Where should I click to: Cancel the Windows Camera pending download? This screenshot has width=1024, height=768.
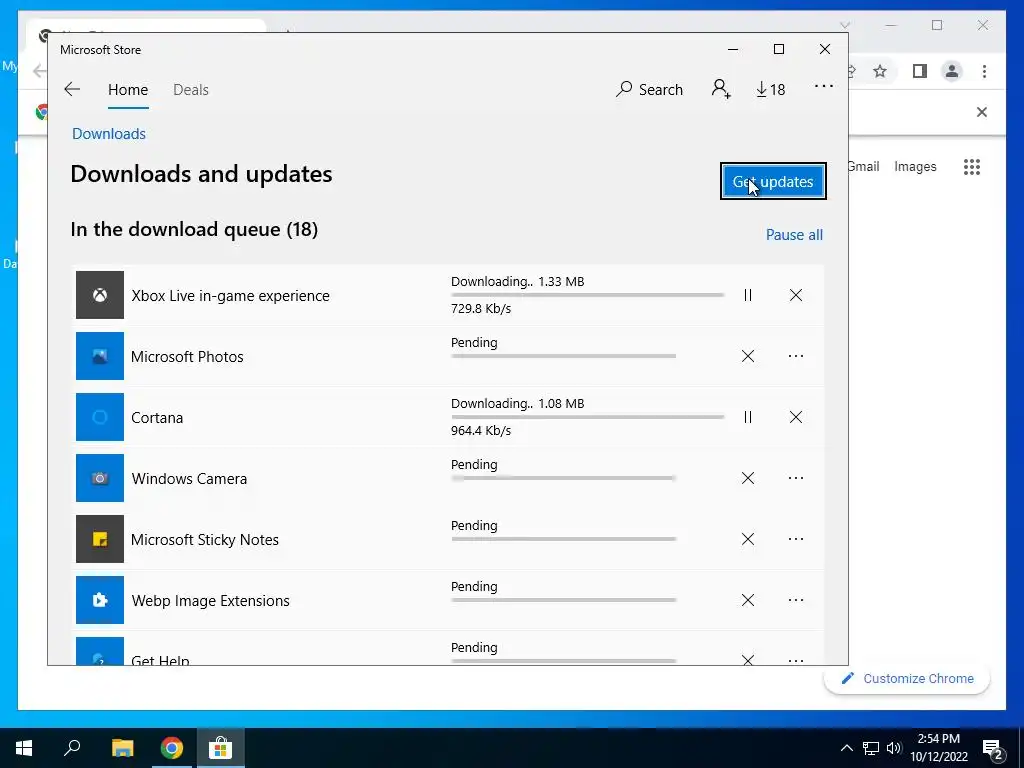[x=748, y=478]
